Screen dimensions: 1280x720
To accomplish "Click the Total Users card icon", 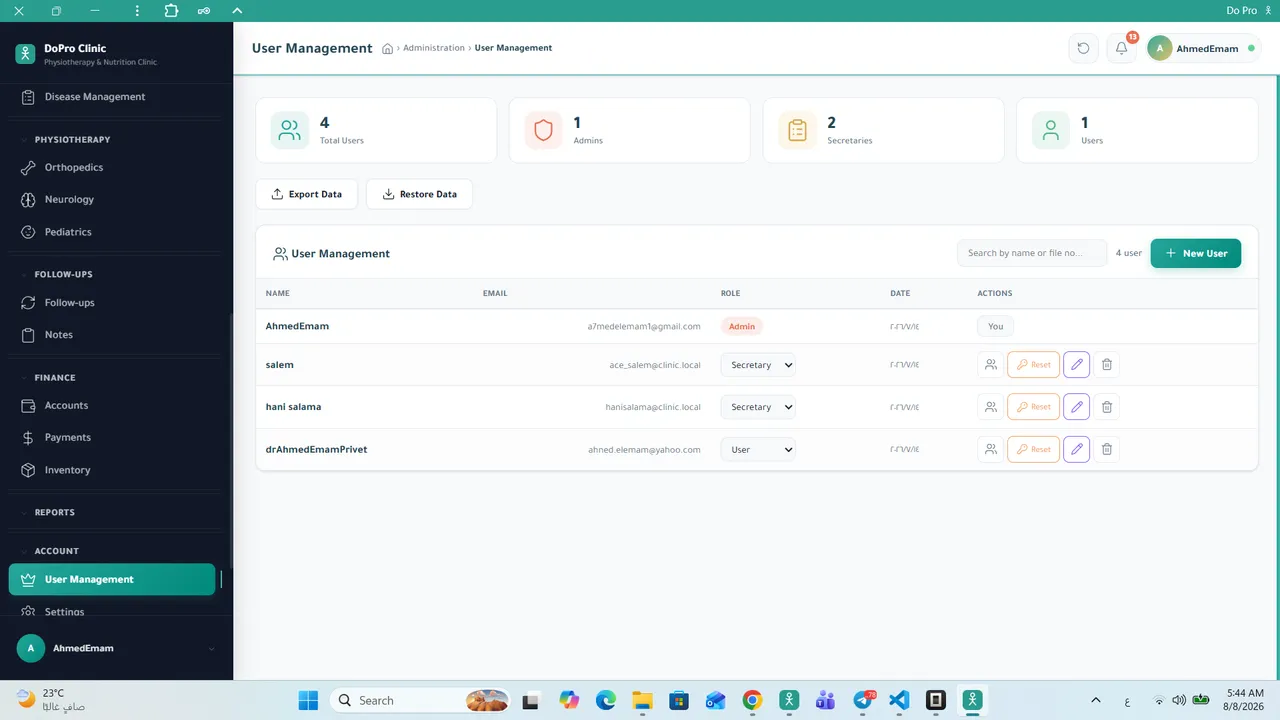I will [290, 130].
